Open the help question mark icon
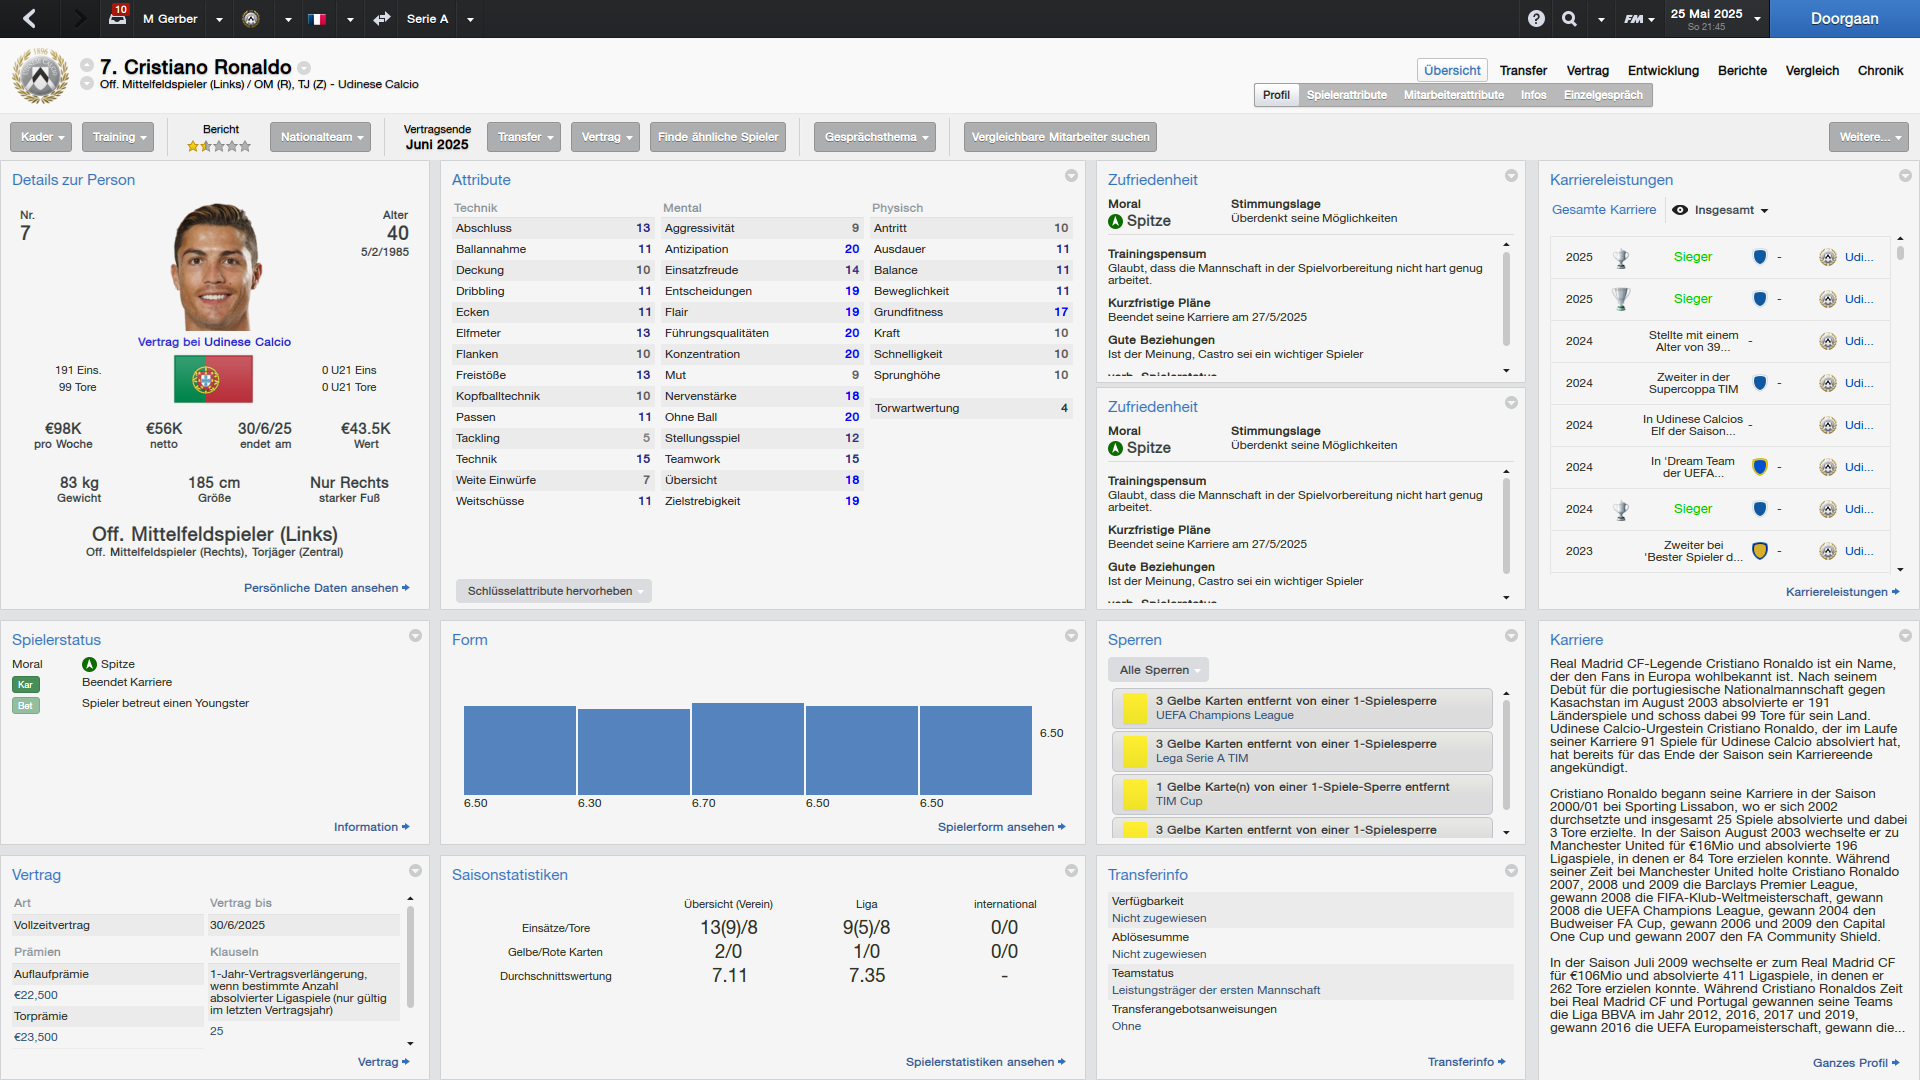Viewport: 1920px width, 1080px height. [1536, 18]
